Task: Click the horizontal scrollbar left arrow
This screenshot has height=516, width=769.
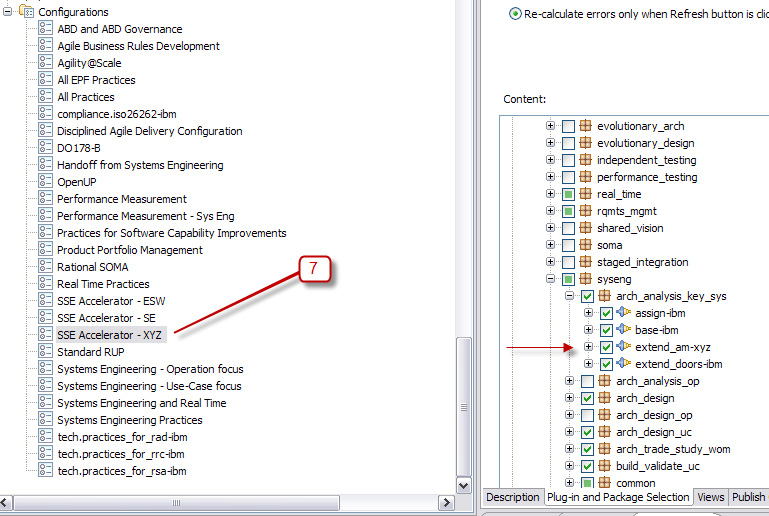Action: tap(5, 502)
